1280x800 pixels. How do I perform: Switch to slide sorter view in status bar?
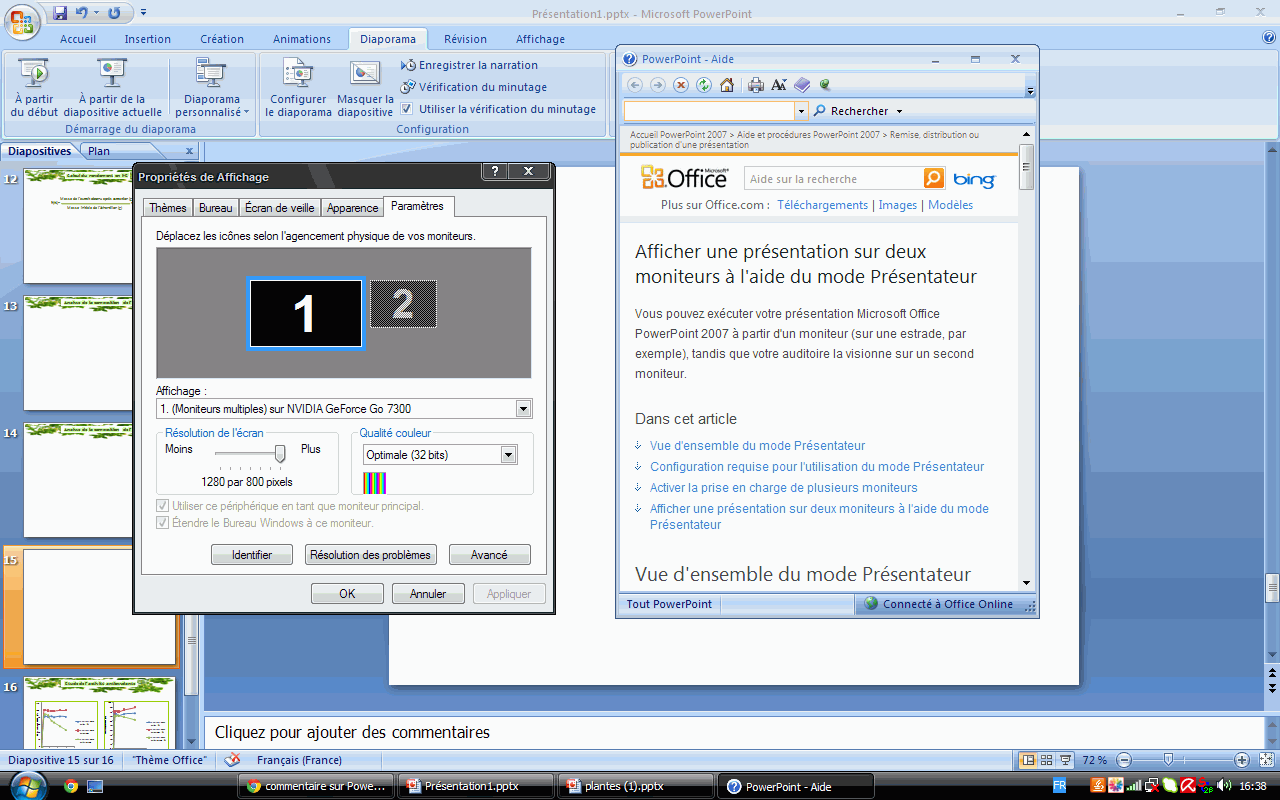pos(1046,760)
